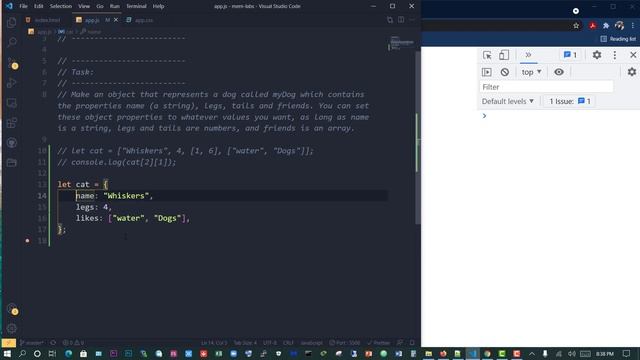640x360 pixels.
Task: Toggle the DevTools device toolbar
Action: tap(504, 55)
